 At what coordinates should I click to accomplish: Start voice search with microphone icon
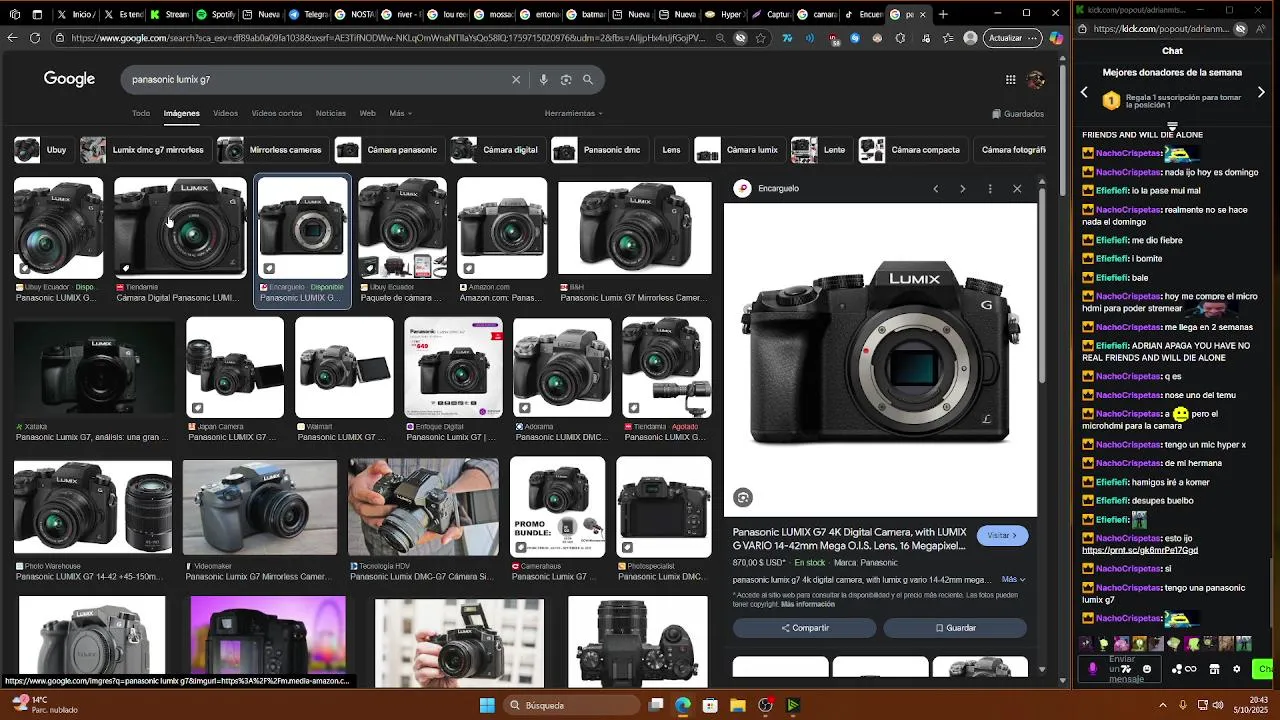pos(543,79)
